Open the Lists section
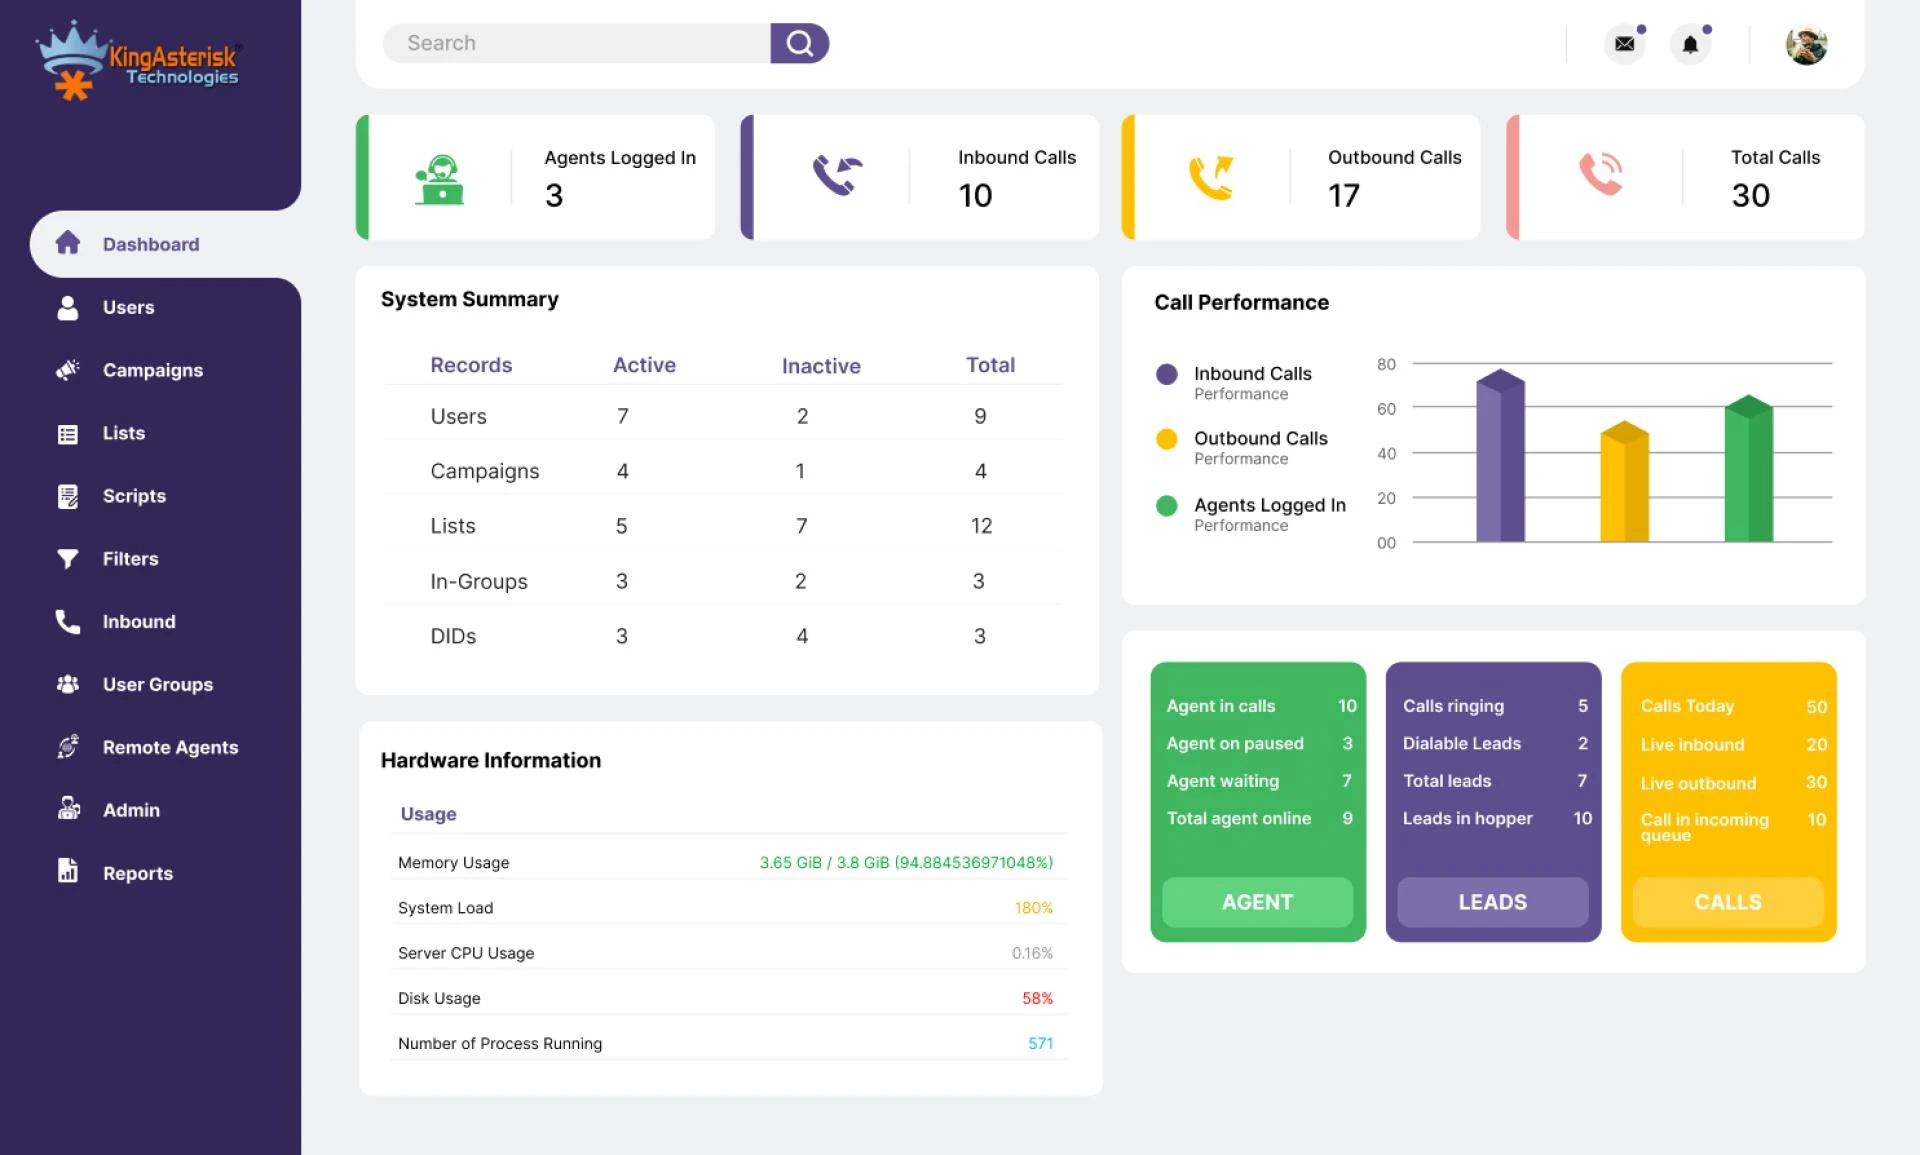 click(x=67, y=433)
